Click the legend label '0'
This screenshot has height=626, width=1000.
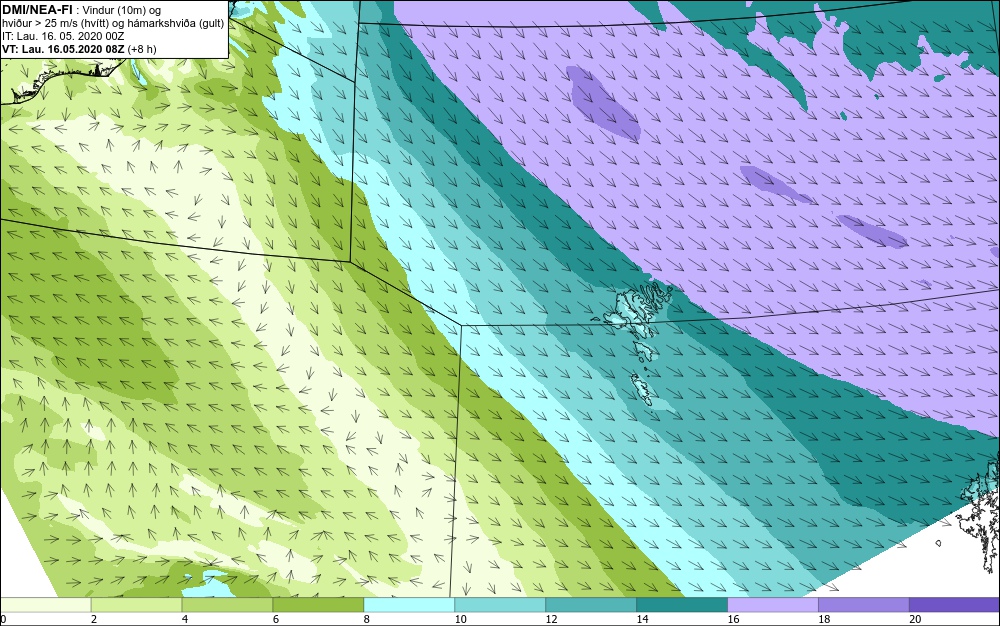click(3, 619)
